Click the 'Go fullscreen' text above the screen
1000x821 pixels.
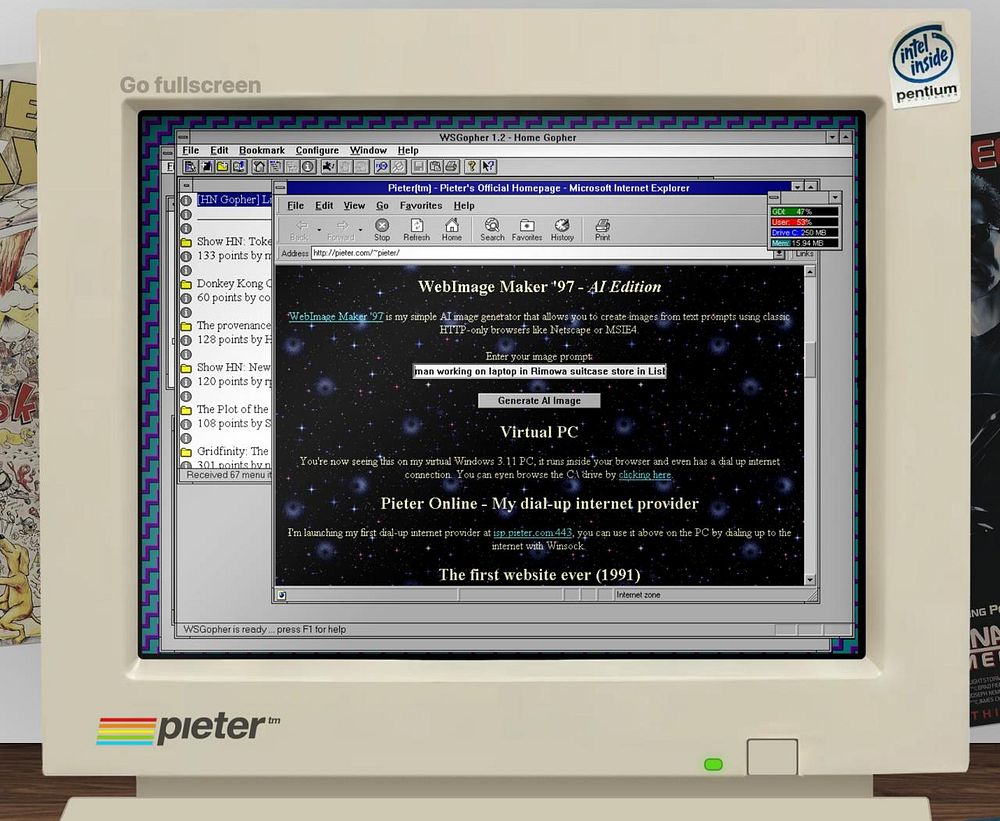pos(190,85)
